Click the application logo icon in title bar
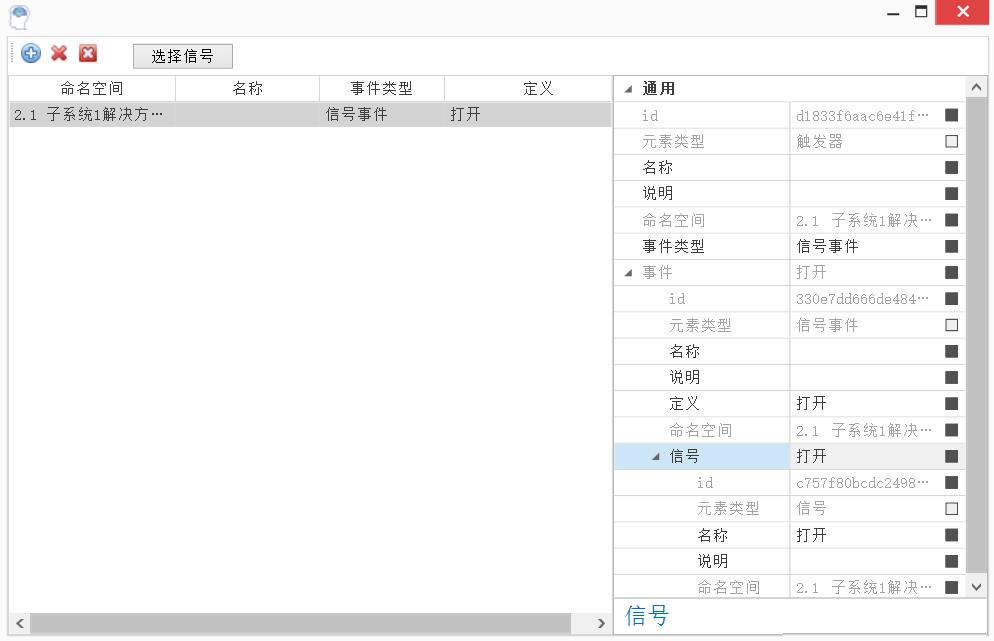This screenshot has height=641, width=994. pyautogui.click(x=20, y=17)
